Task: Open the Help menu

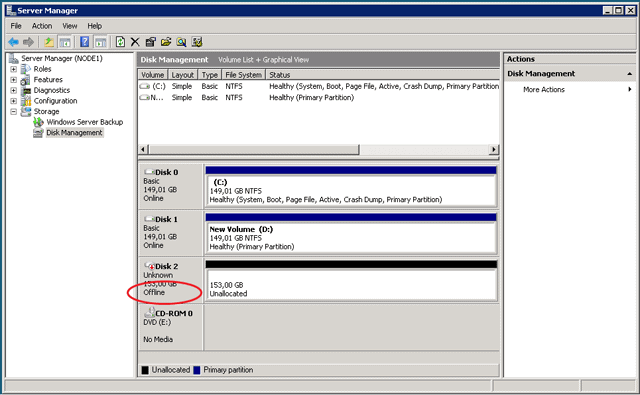Action: (x=94, y=26)
